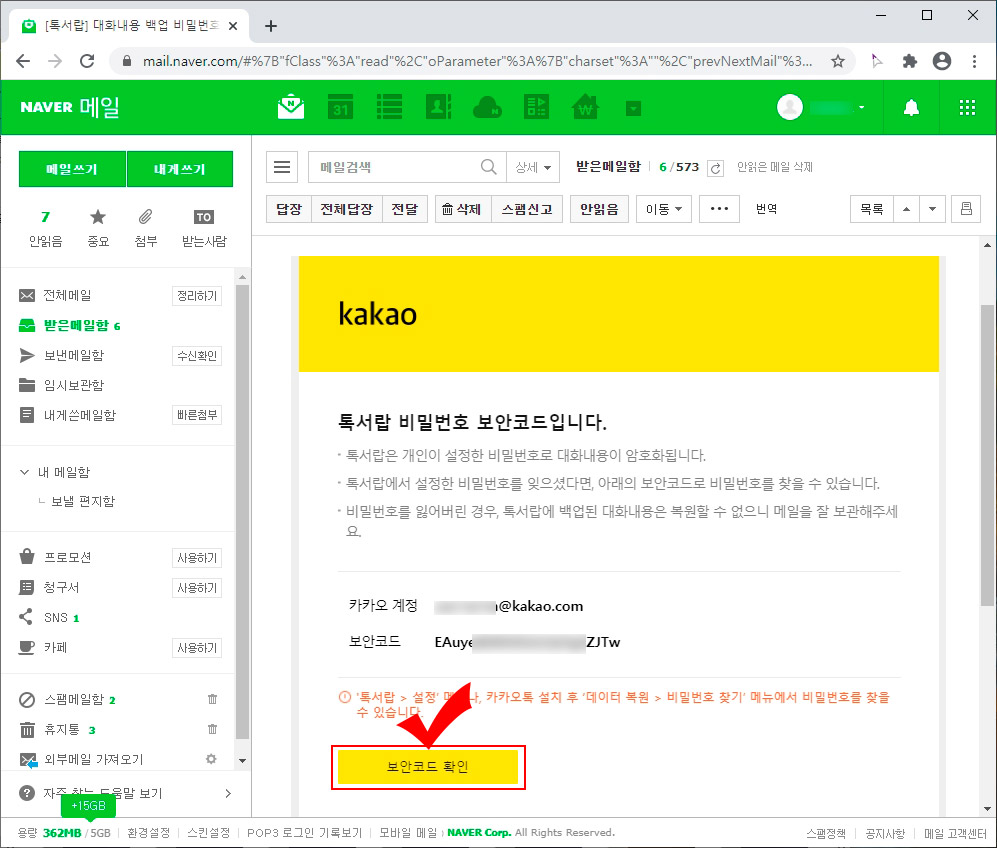Click 빠른첨부 button
Screen dimensions: 997x848
197,415
